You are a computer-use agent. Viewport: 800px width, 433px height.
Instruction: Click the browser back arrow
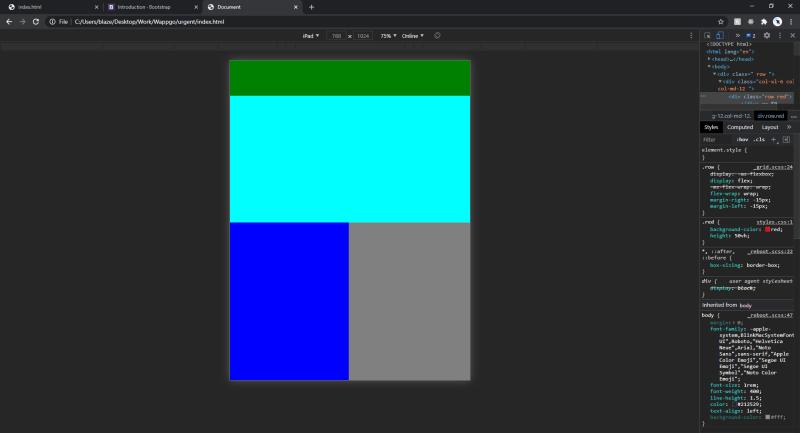click(8, 21)
